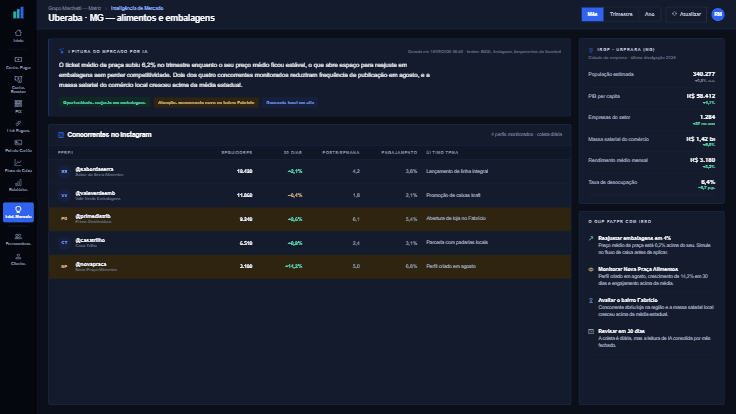Click the −0,4% growth value for @valeverdeemb
This screenshot has width=736, height=414.
tap(295, 195)
